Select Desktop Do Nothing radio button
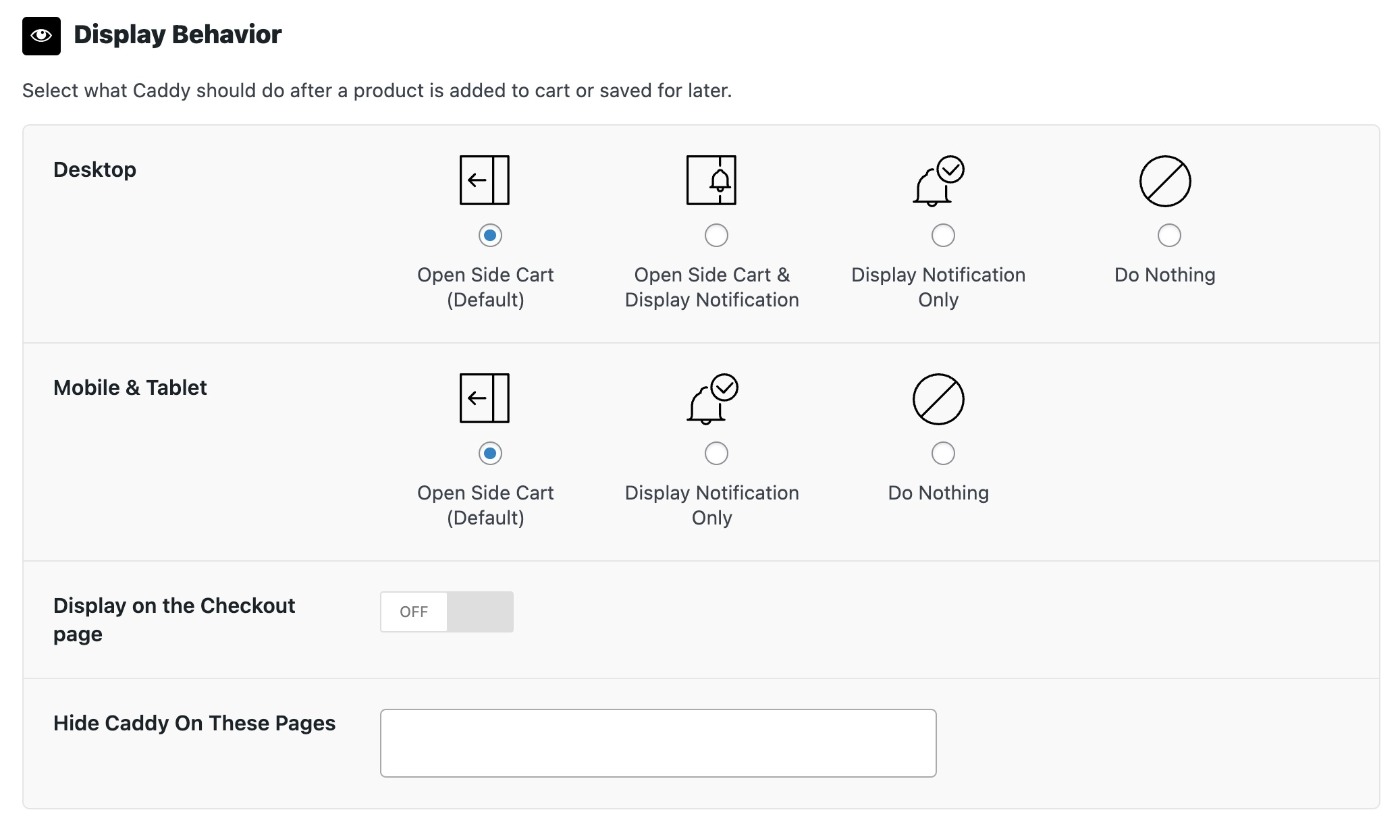Image resolution: width=1400 pixels, height=830 pixels. tap(1169, 235)
